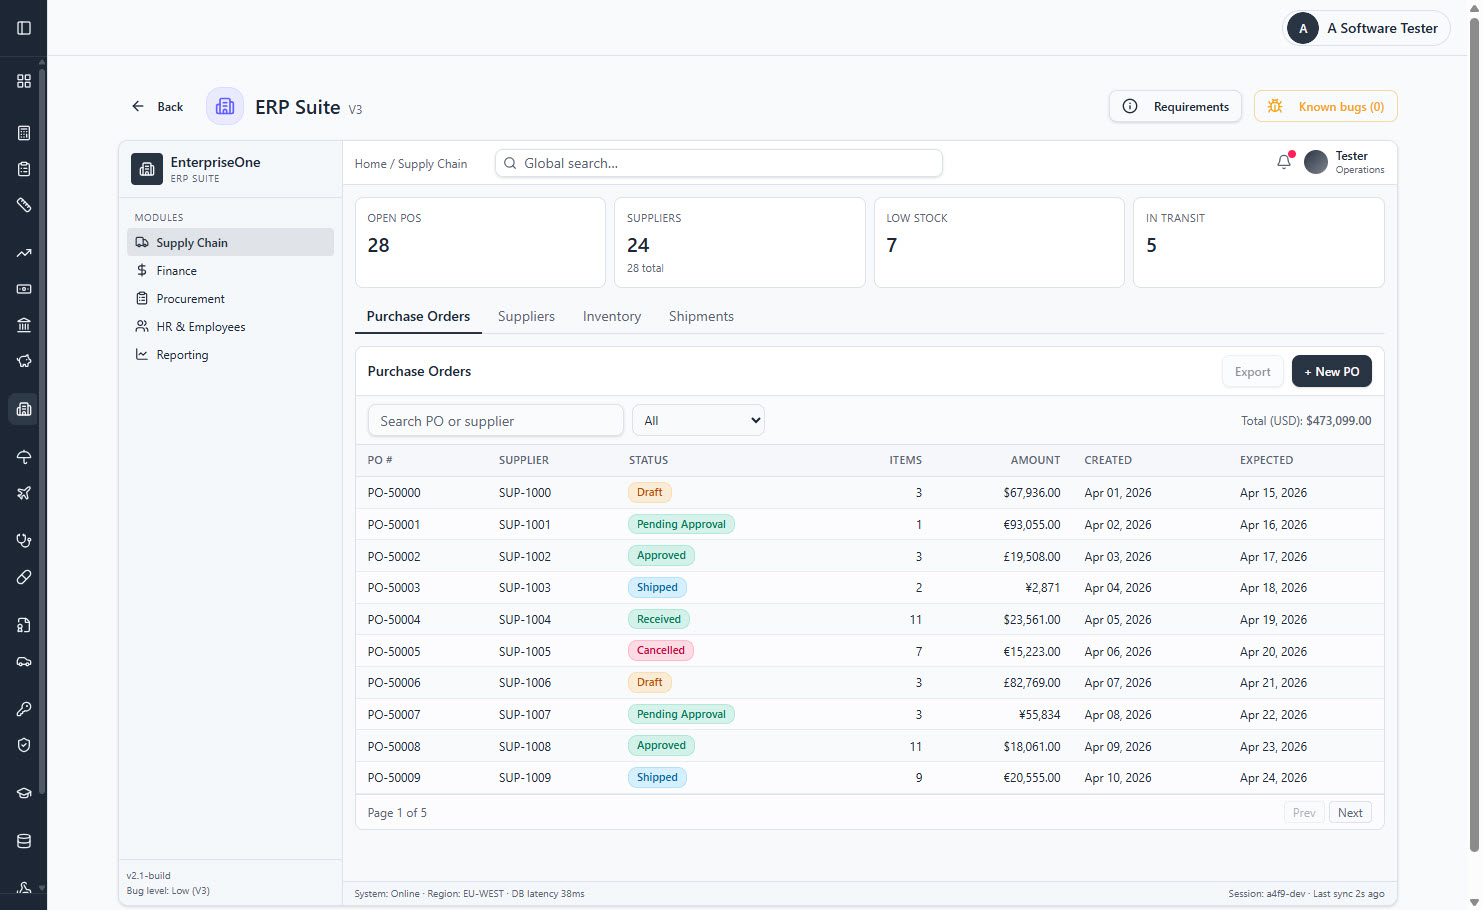The width and height of the screenshot is (1482, 910).
Task: Expand the All status filter dropdown
Action: coord(698,420)
